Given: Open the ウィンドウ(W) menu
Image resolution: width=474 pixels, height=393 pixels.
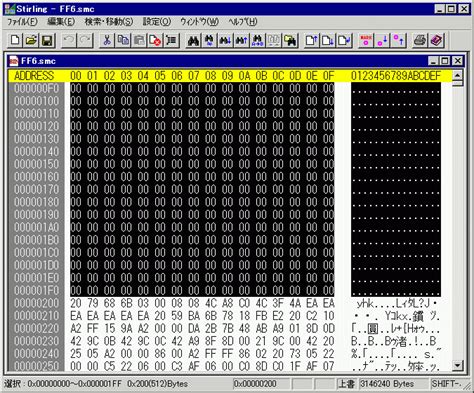Looking at the screenshot, I should (199, 22).
